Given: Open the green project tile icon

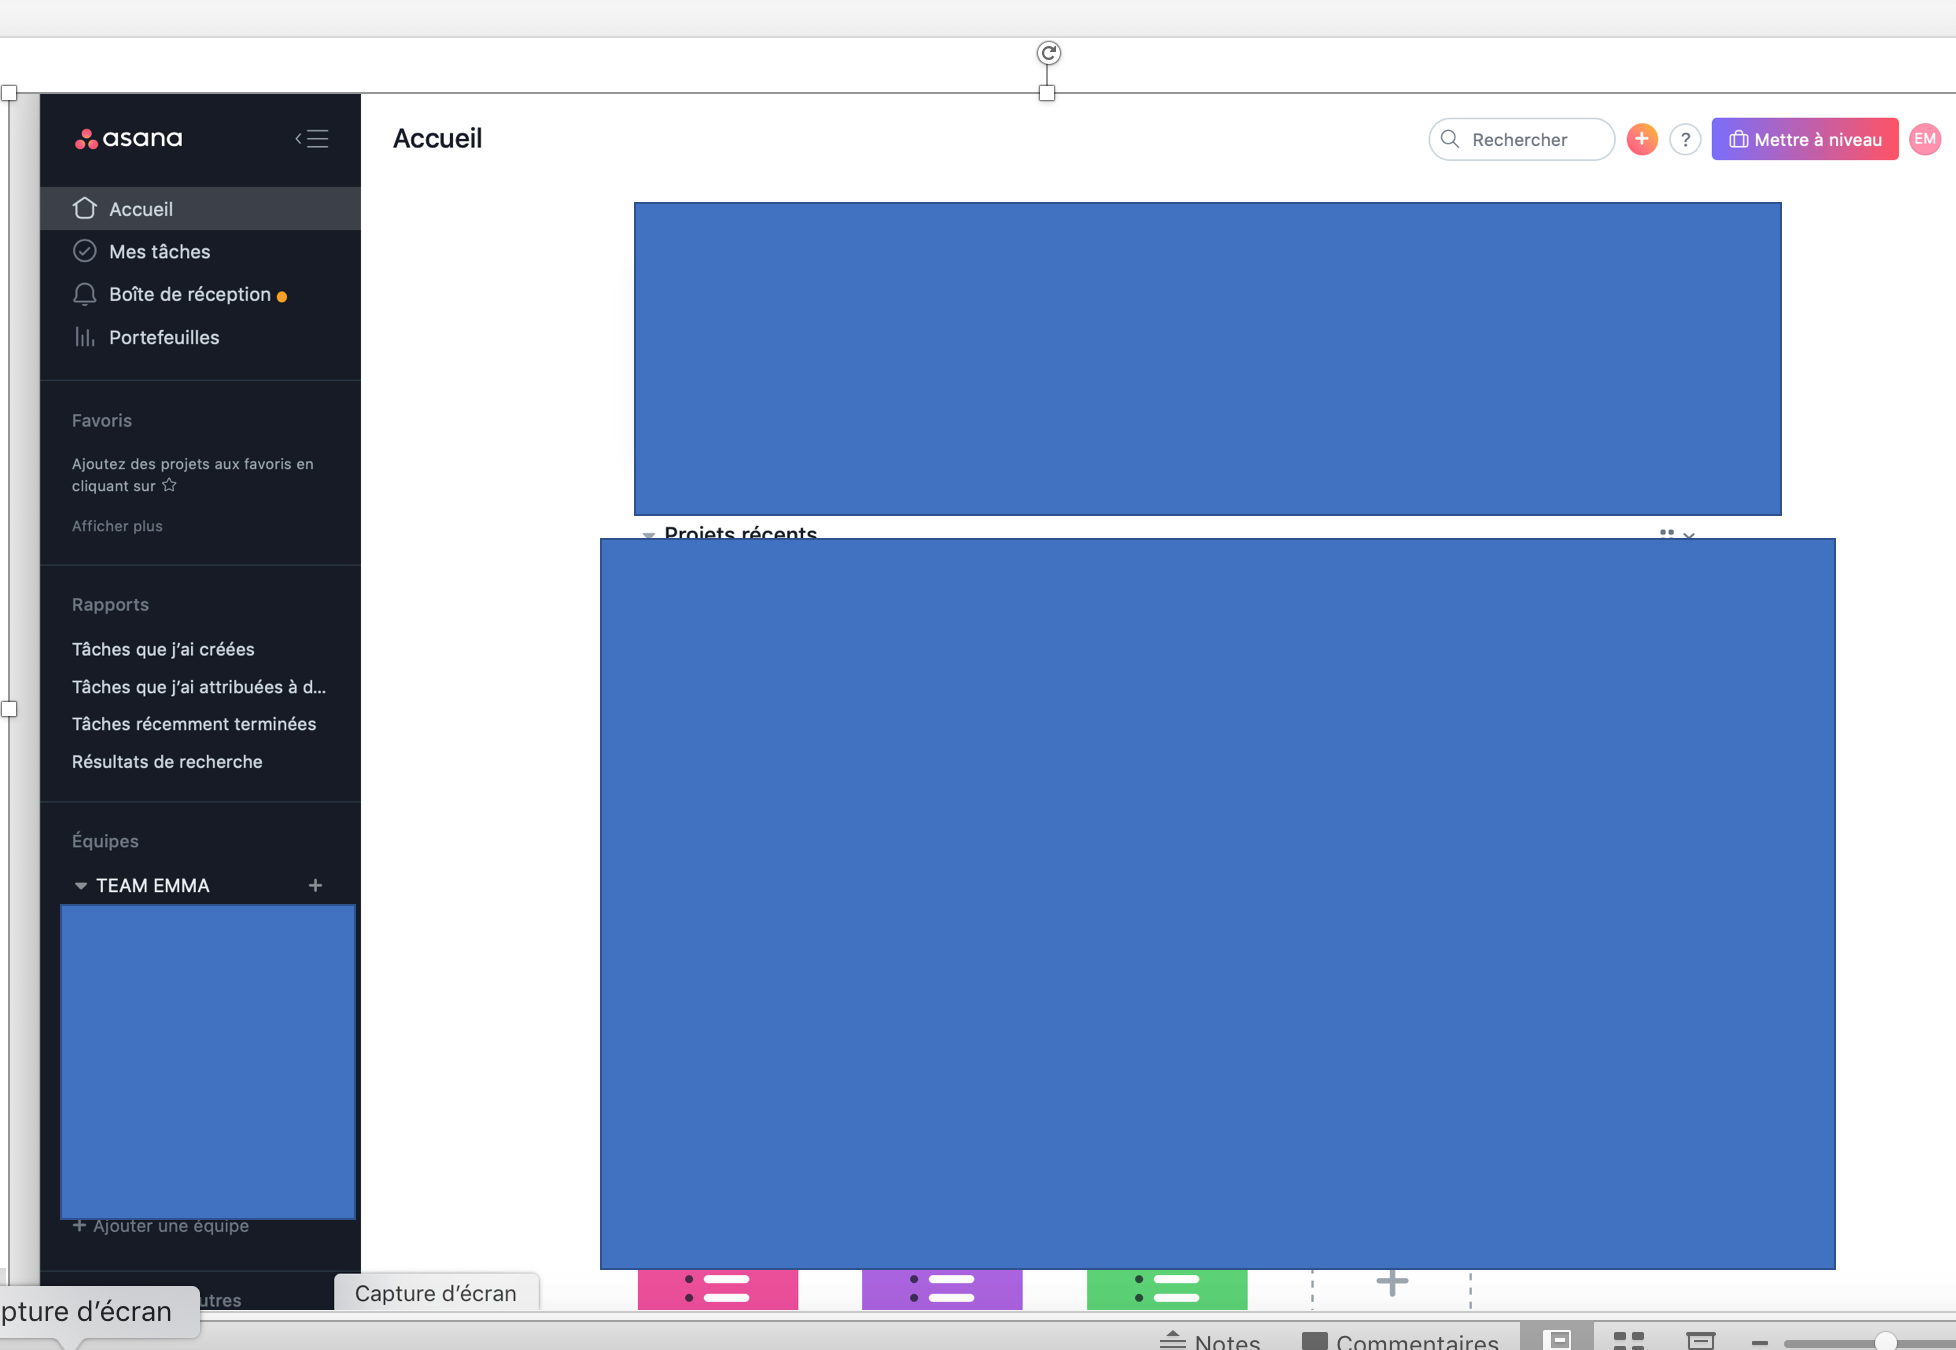Looking at the screenshot, I should point(1167,1288).
